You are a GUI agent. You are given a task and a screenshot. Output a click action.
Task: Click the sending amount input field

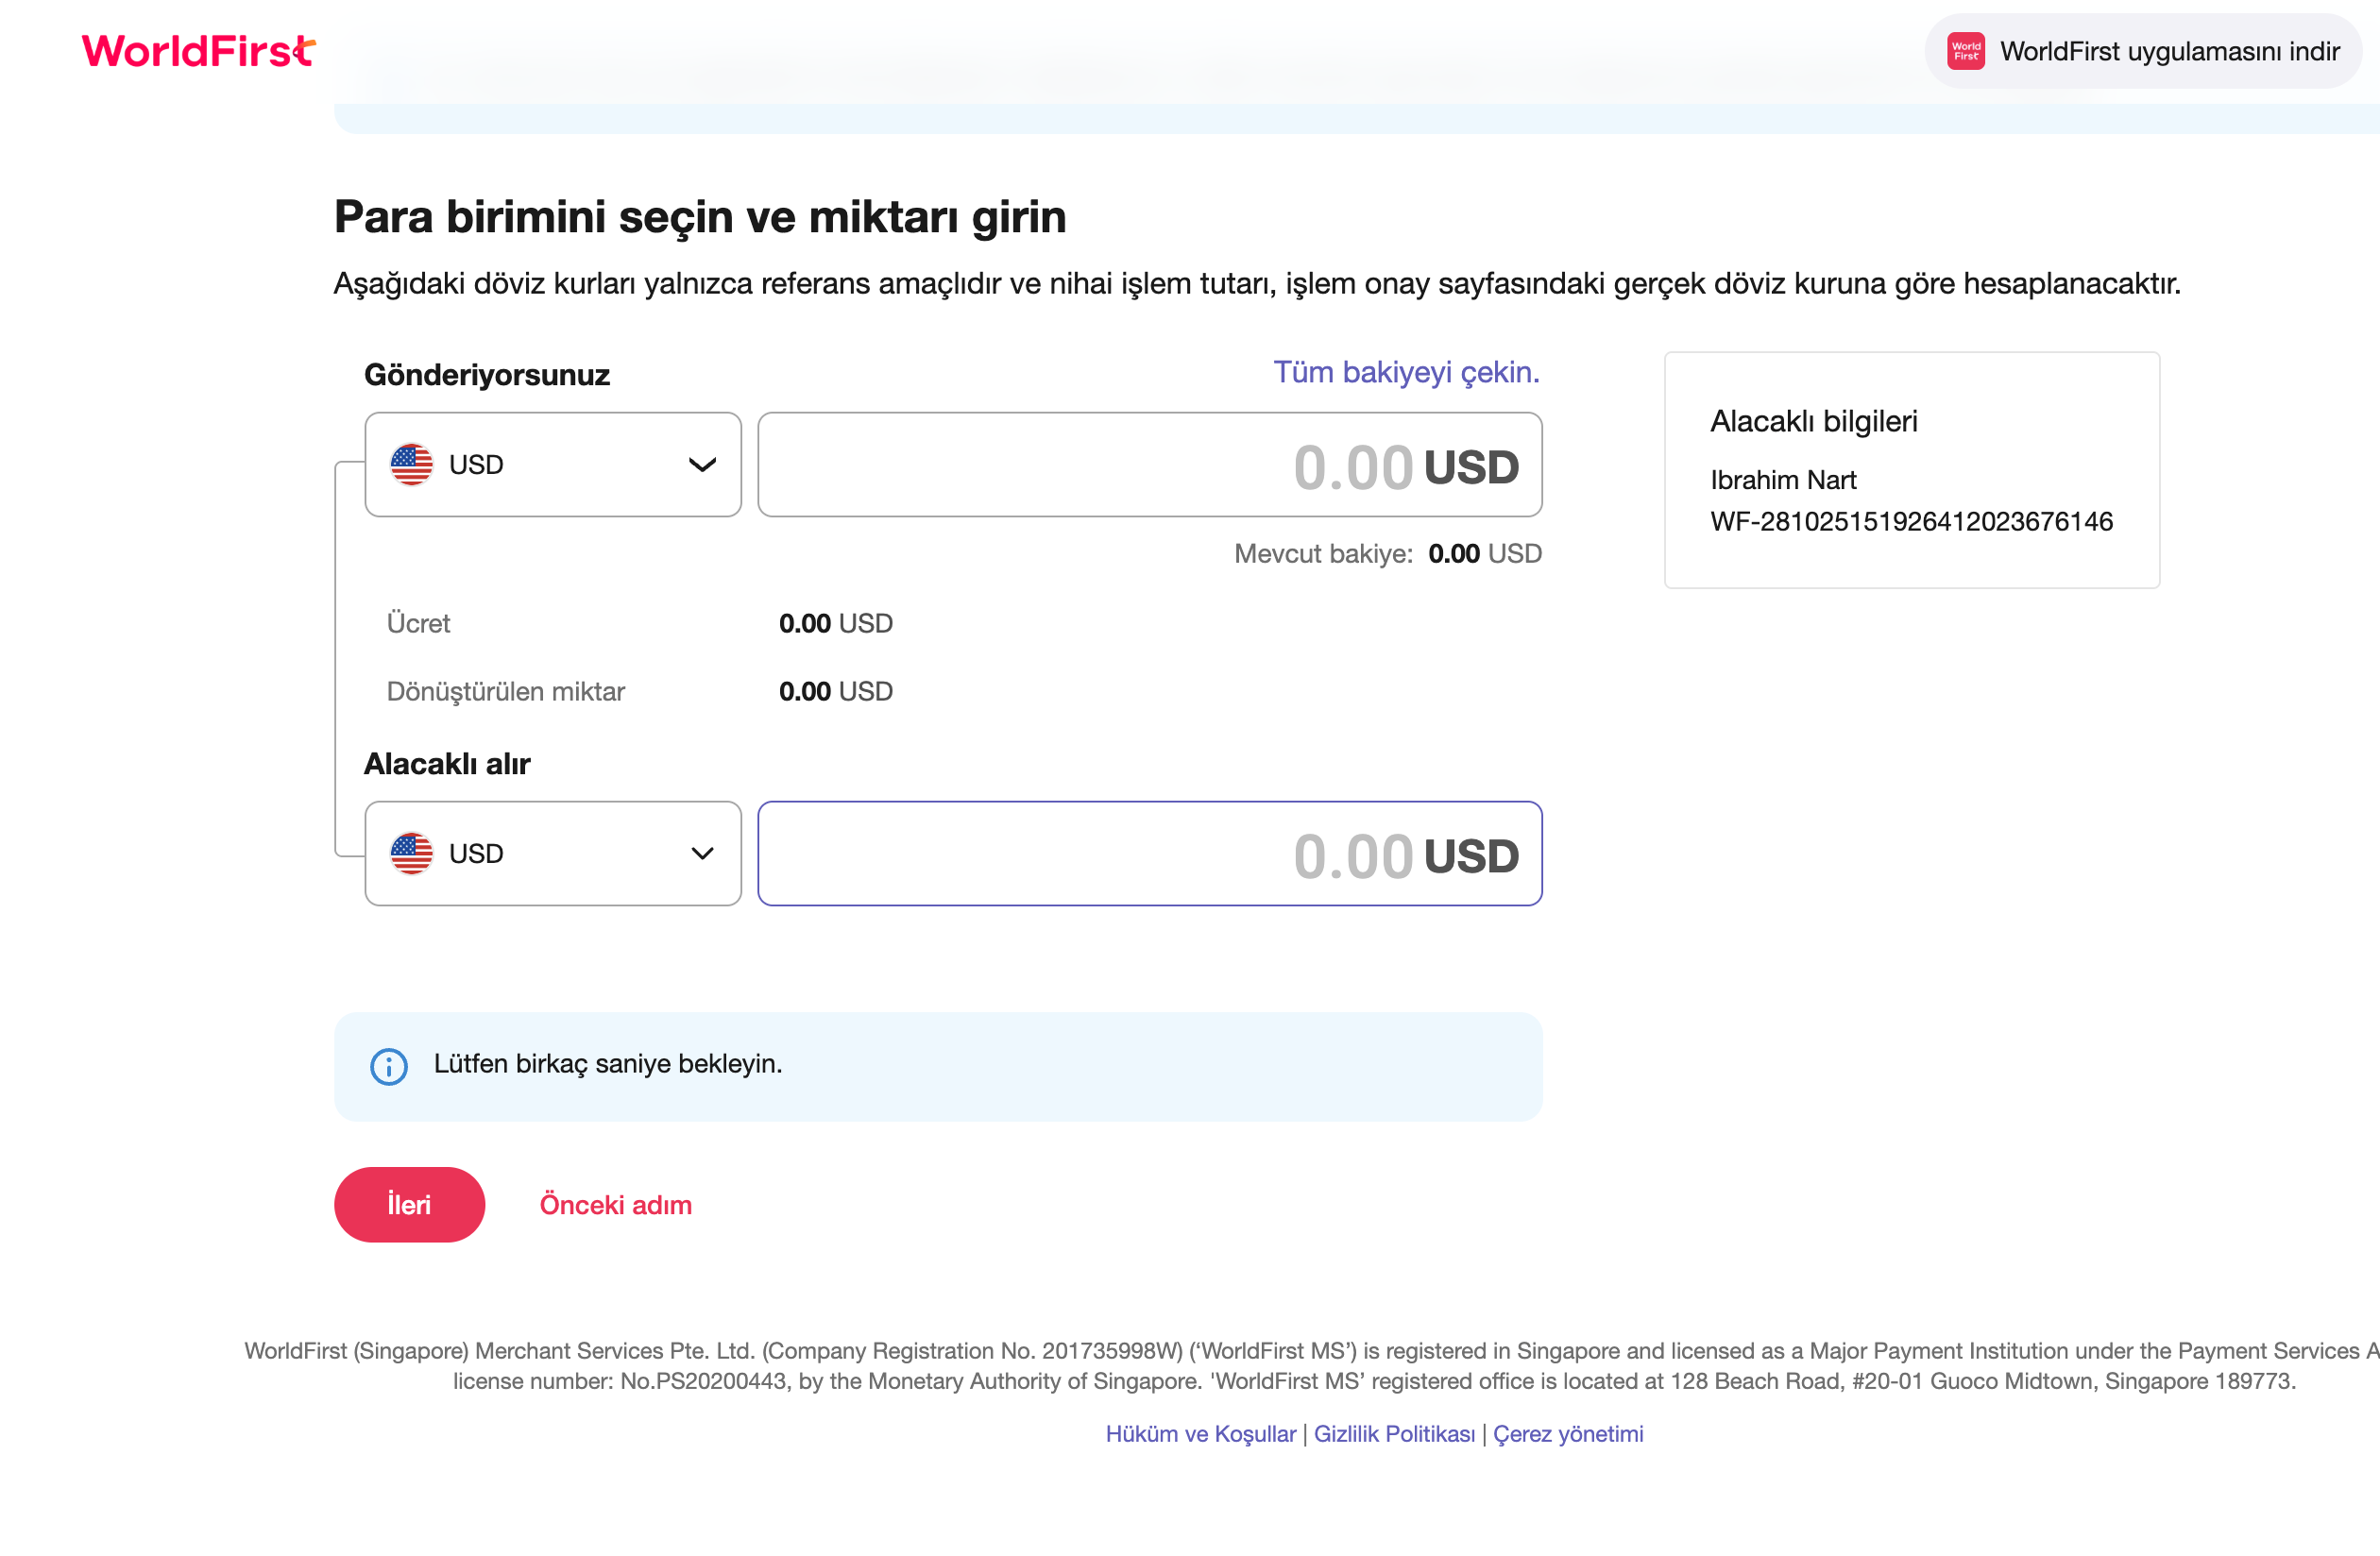(x=1149, y=465)
